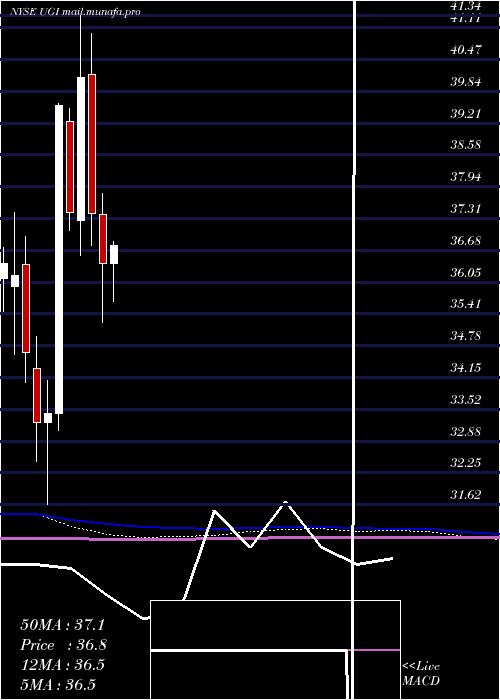The image size is (500, 700).
Task: Select the 31.62 price axis label
Action: (x=467, y=495)
